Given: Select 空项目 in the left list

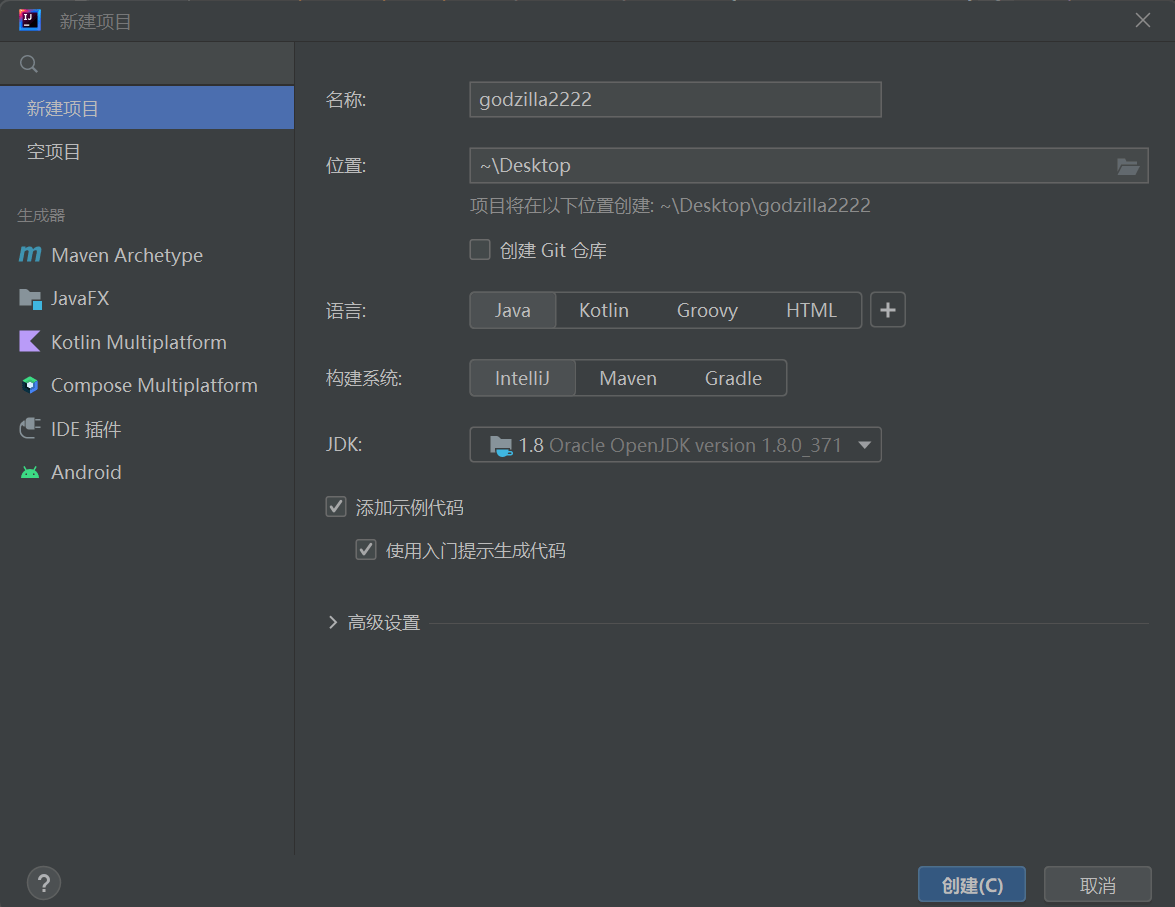Looking at the screenshot, I should pos(54,152).
